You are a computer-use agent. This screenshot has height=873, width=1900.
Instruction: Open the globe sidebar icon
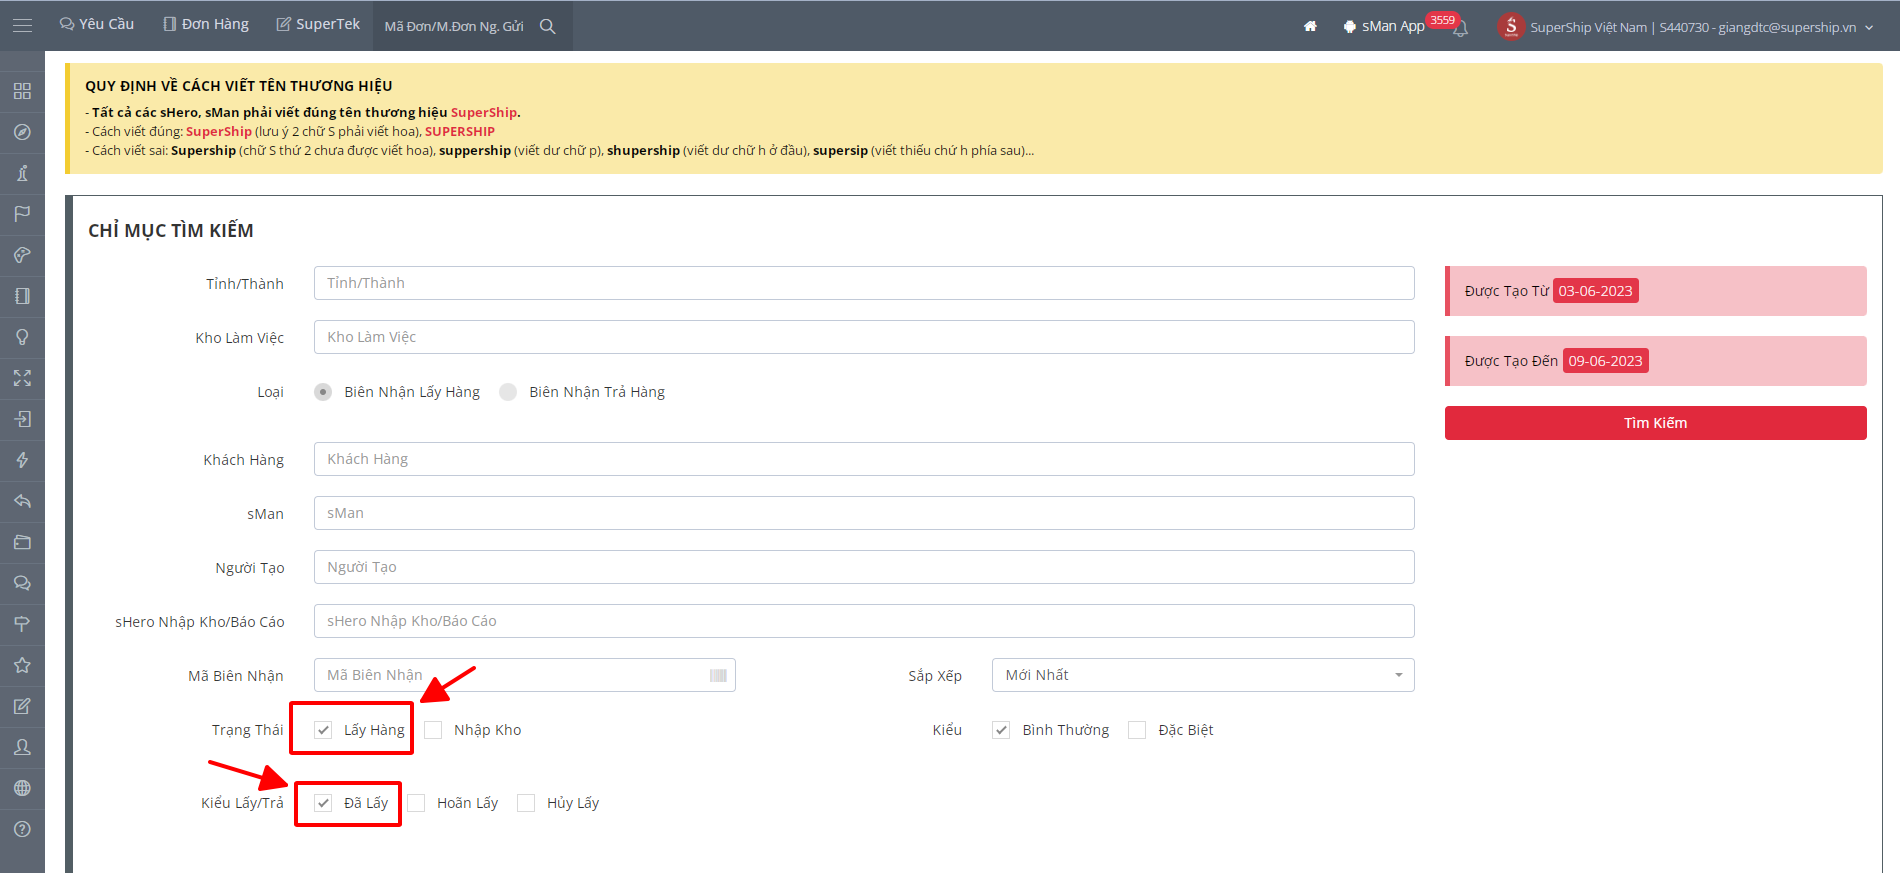[22, 788]
